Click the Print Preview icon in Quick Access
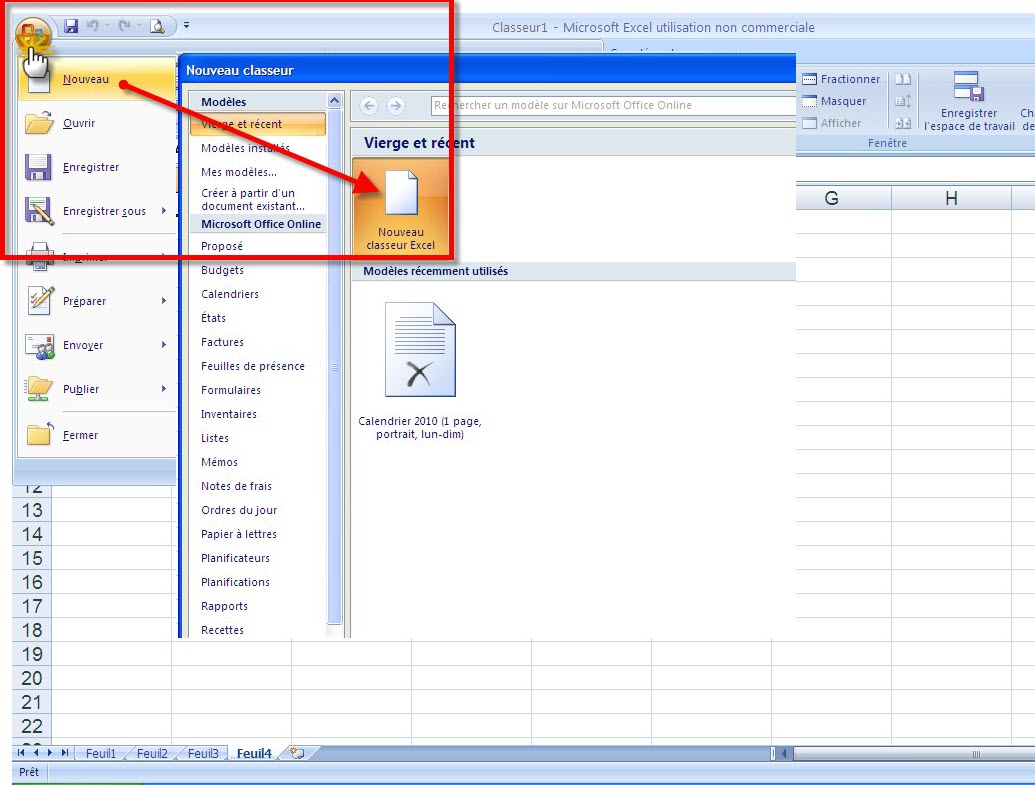The width and height of the screenshot is (1035, 785). click(157, 26)
